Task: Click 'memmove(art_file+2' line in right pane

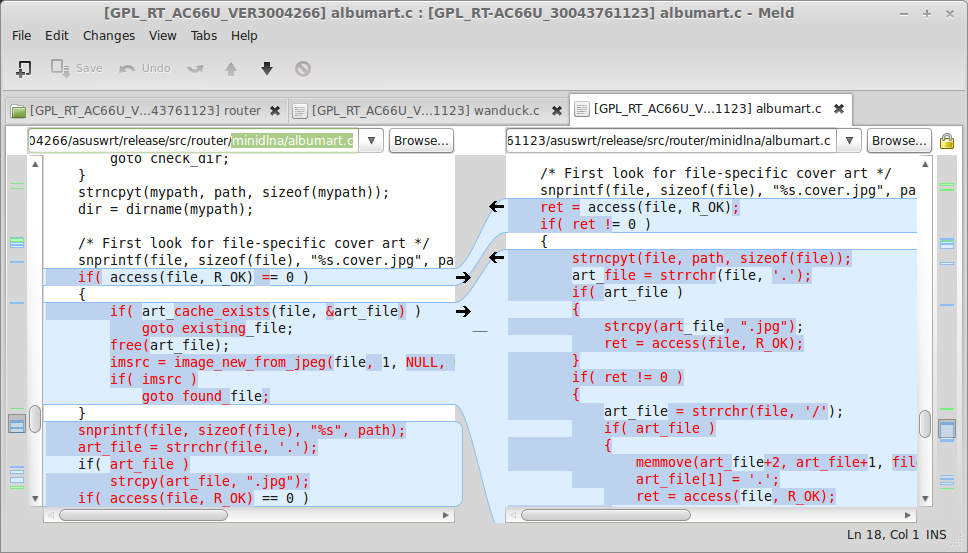Action: click(776, 462)
